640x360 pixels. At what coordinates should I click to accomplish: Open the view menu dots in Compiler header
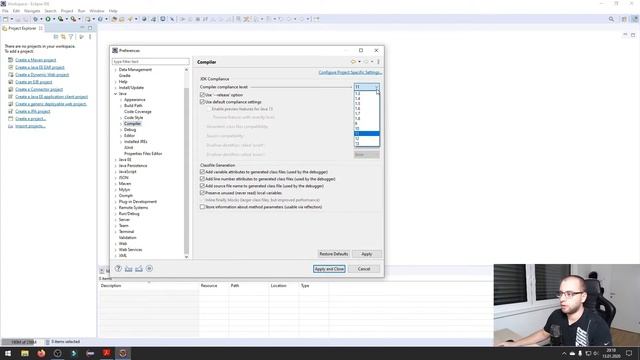pyautogui.click(x=378, y=62)
